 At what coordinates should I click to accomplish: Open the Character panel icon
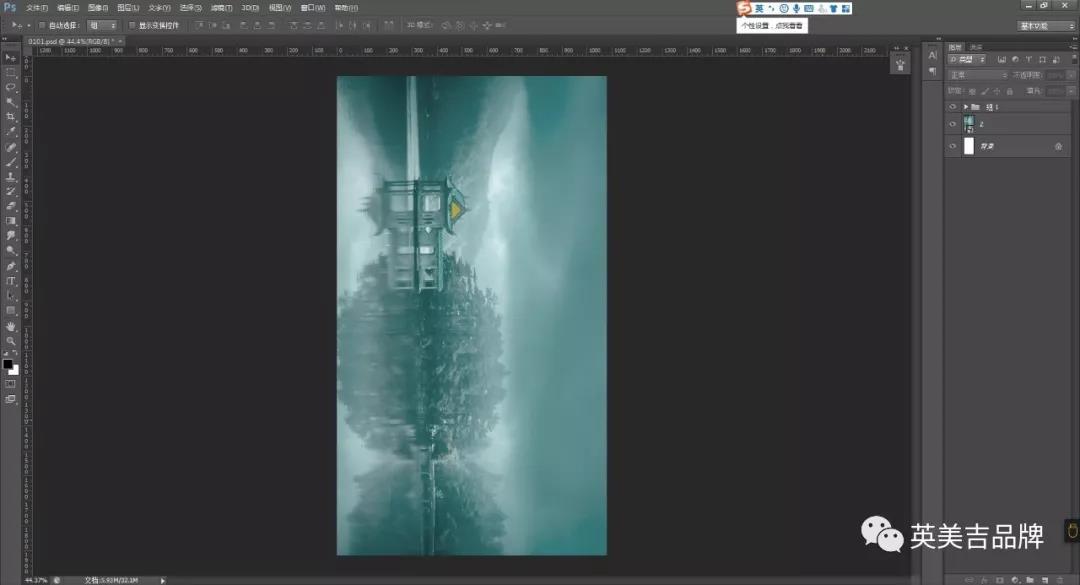coord(933,56)
